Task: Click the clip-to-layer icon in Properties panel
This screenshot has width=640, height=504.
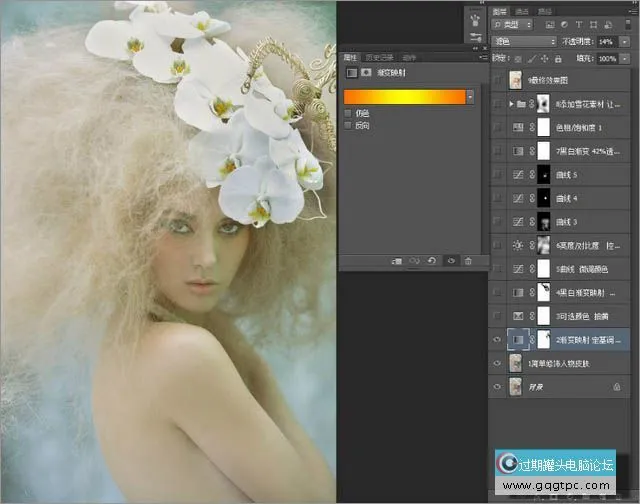Action: (397, 261)
